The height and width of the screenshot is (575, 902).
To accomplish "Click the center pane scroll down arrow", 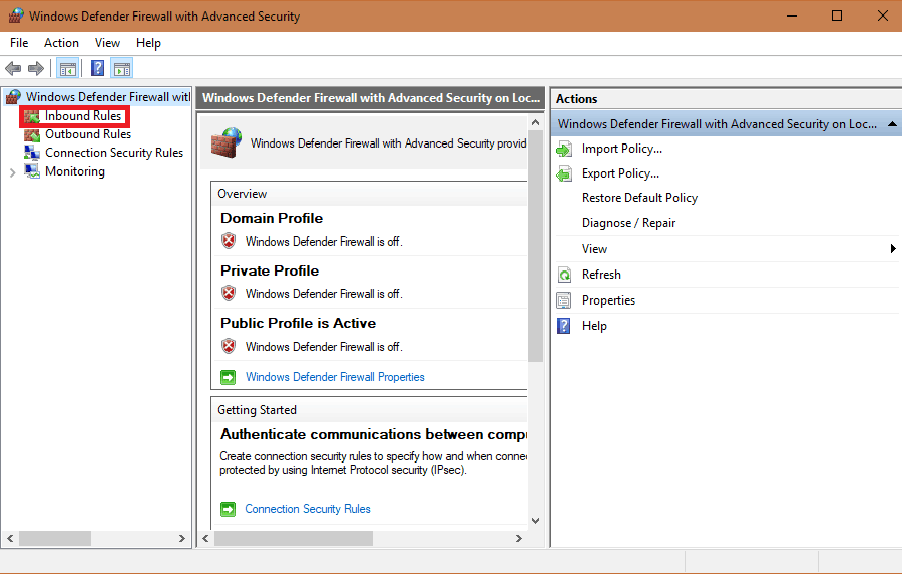I will (536, 521).
